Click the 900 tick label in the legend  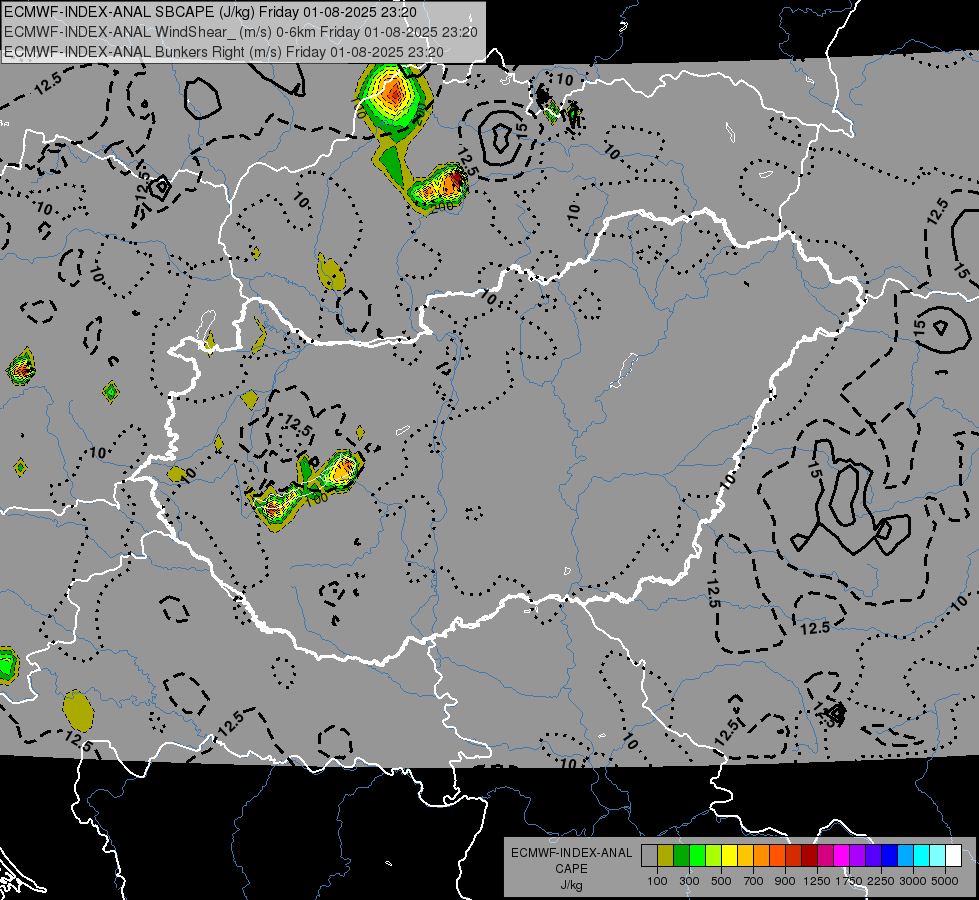(785, 881)
